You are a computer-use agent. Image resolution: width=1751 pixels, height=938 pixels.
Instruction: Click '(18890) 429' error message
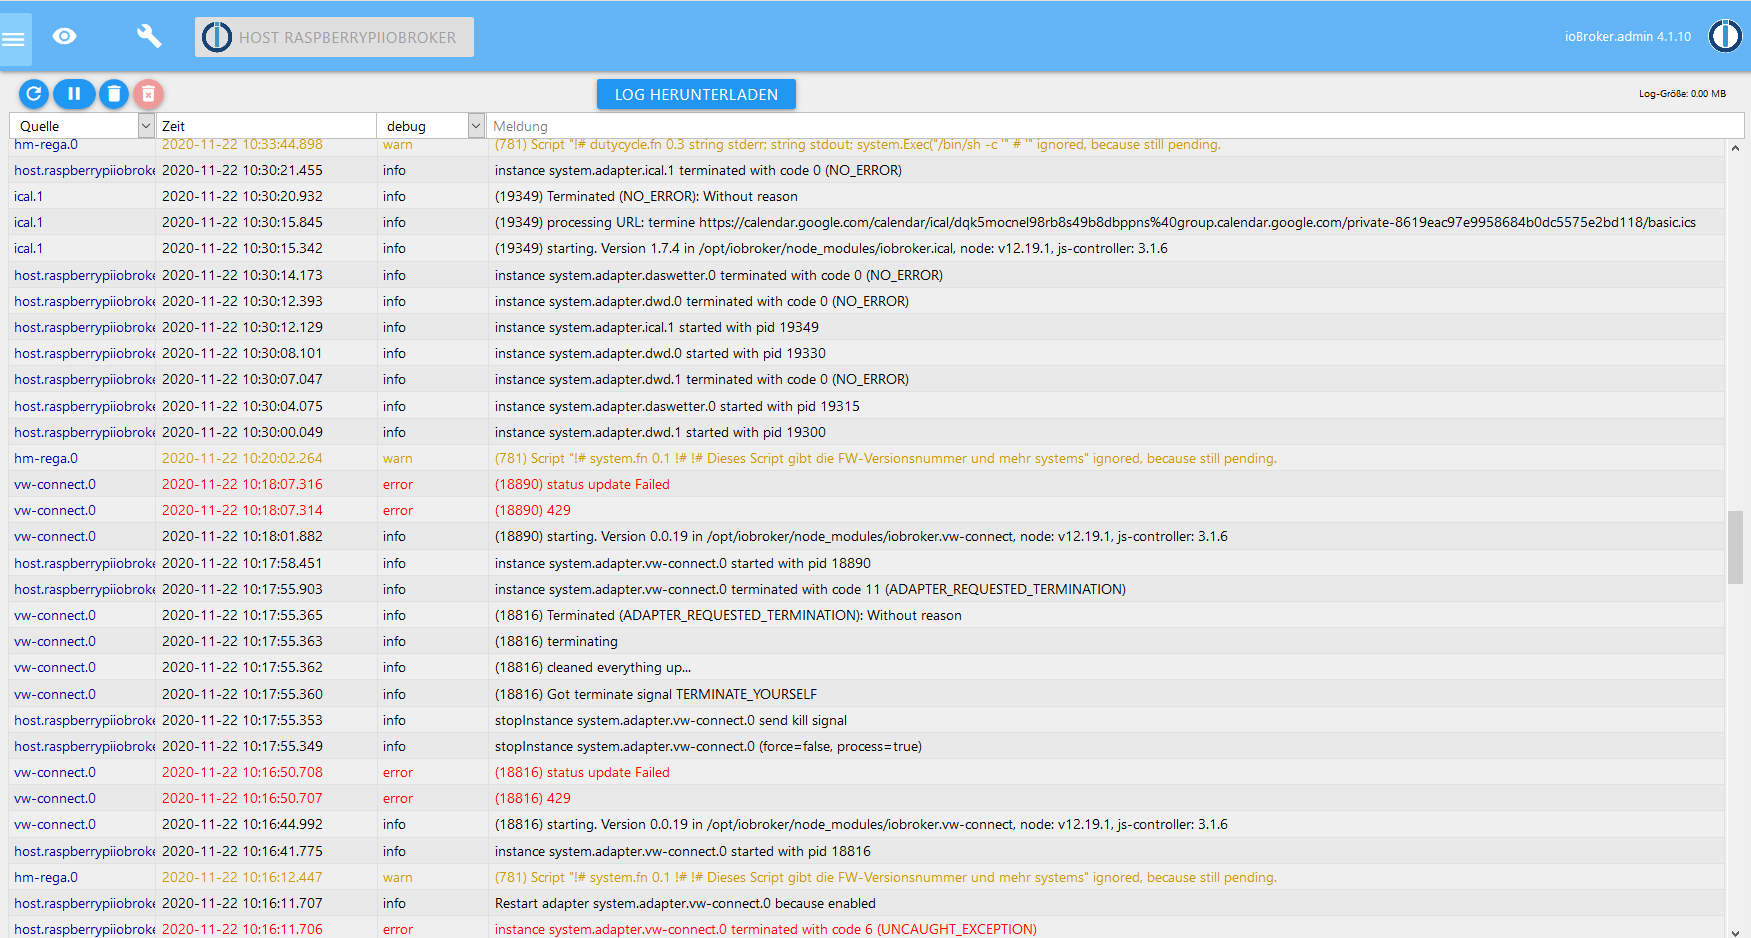pos(533,510)
